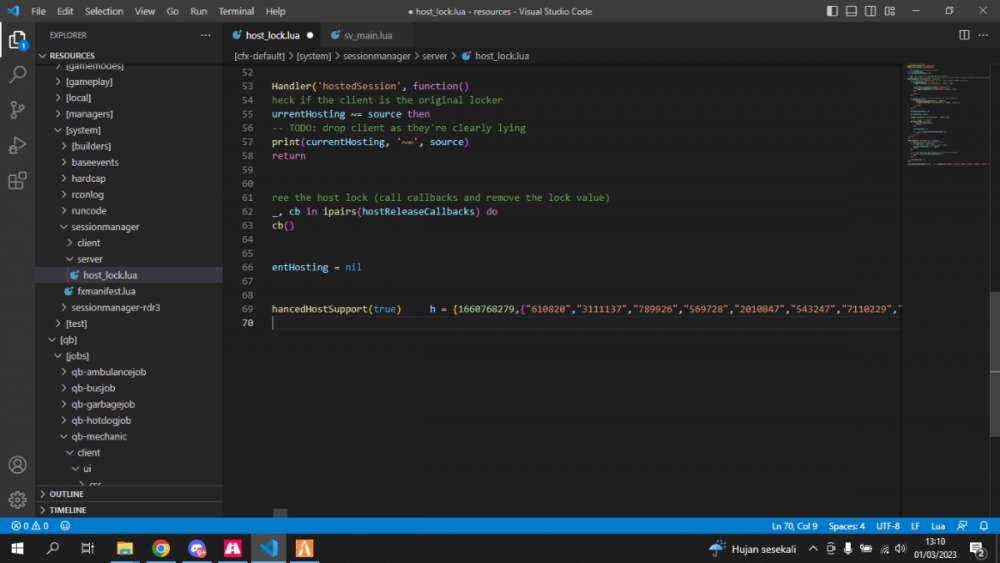Open the Accounts menu icon
The image size is (1000, 563).
click(x=17, y=465)
